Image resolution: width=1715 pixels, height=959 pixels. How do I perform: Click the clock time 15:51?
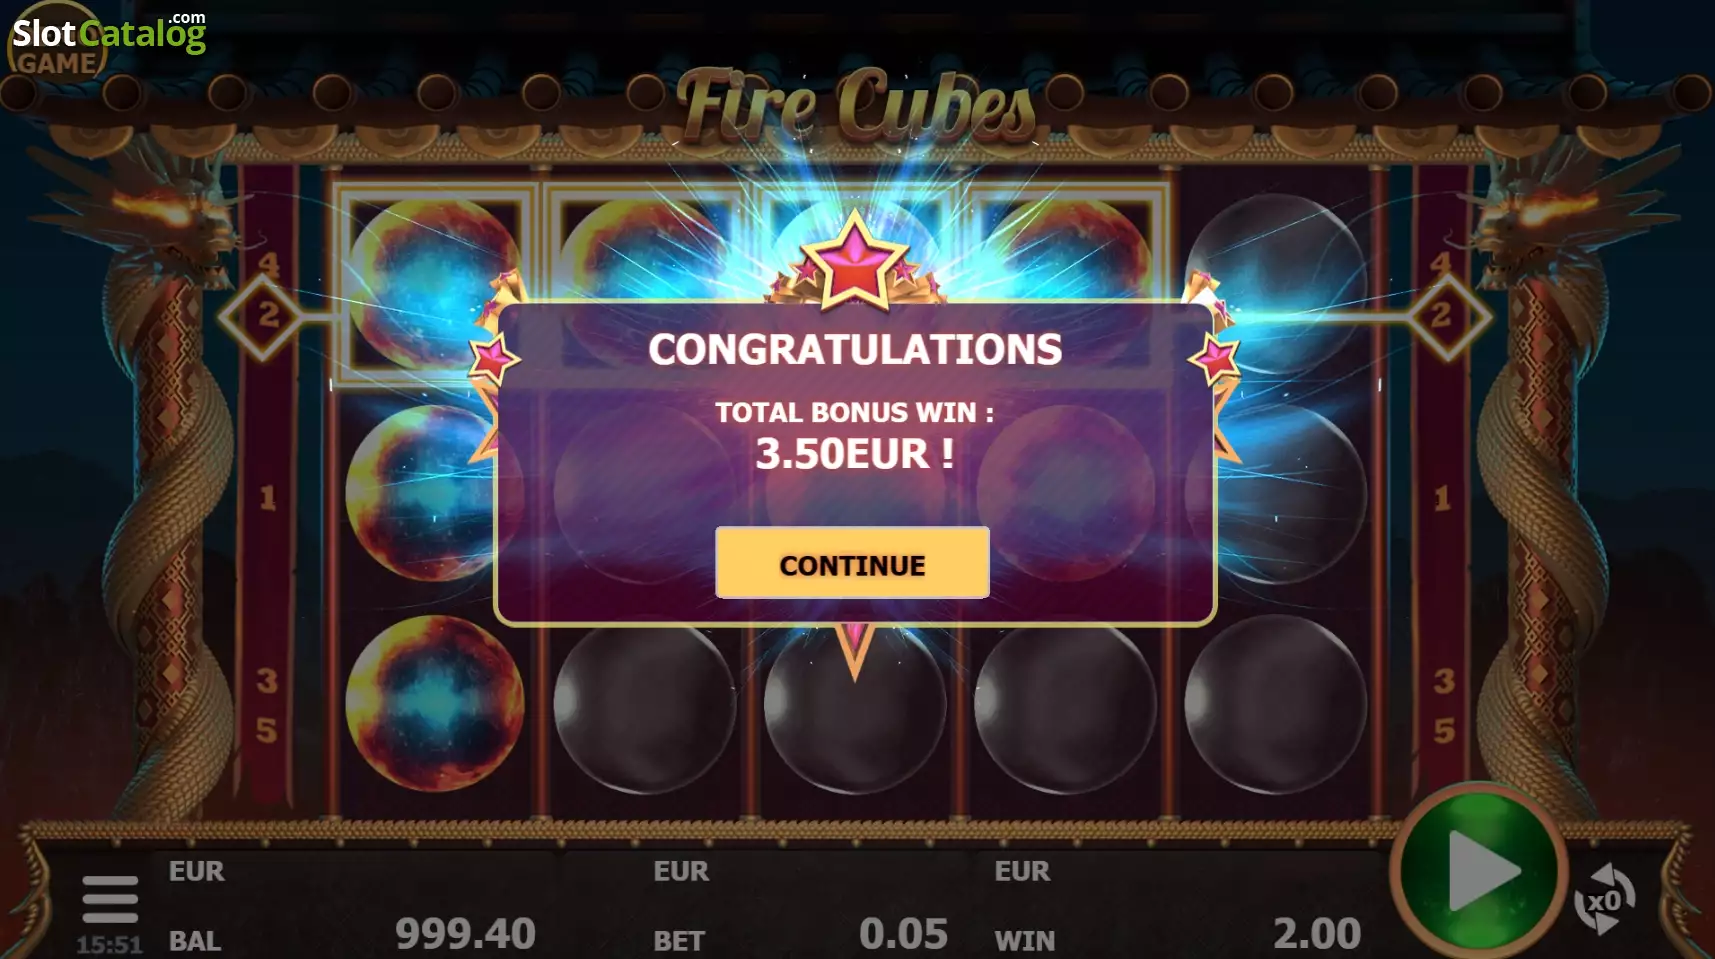[109, 944]
